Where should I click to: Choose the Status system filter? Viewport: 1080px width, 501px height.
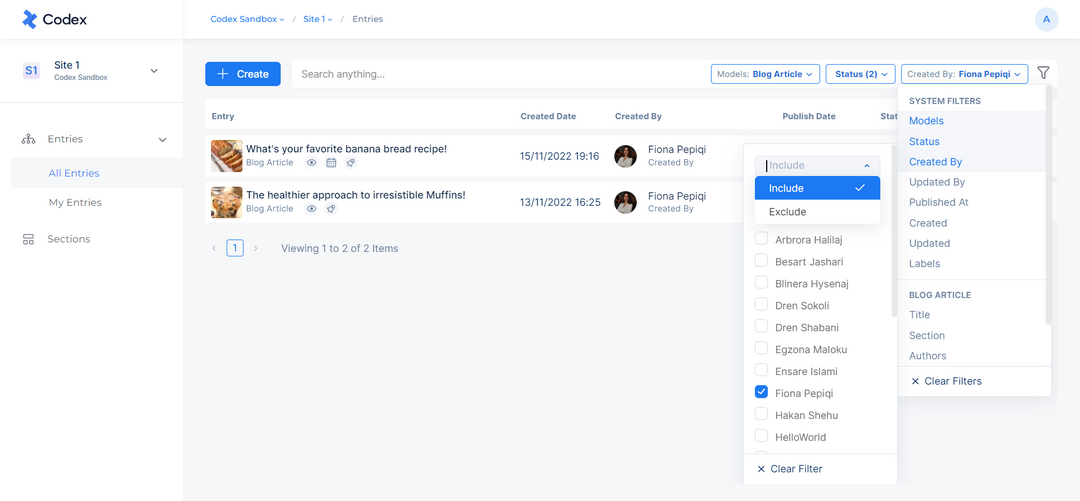(x=924, y=141)
